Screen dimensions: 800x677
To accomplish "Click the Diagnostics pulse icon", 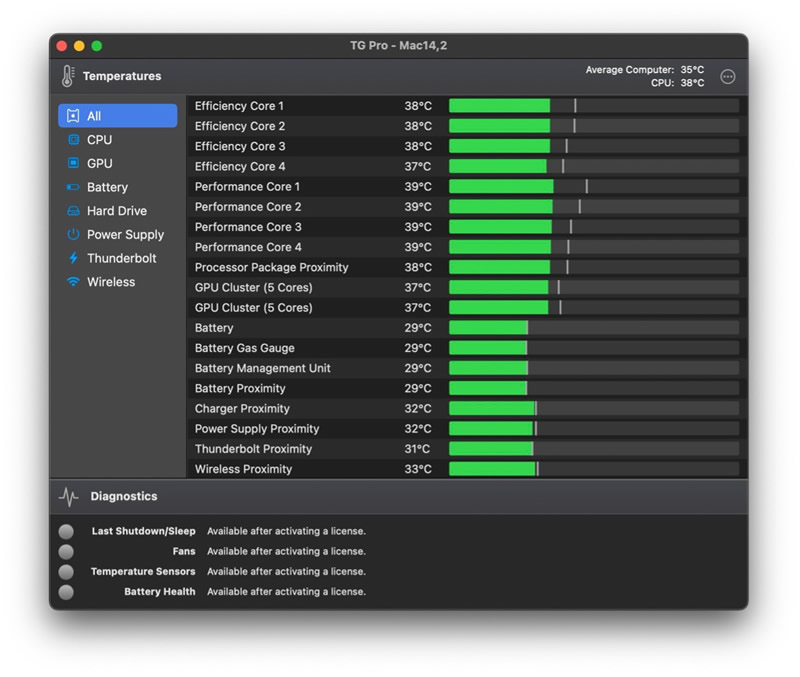I will 69,496.
